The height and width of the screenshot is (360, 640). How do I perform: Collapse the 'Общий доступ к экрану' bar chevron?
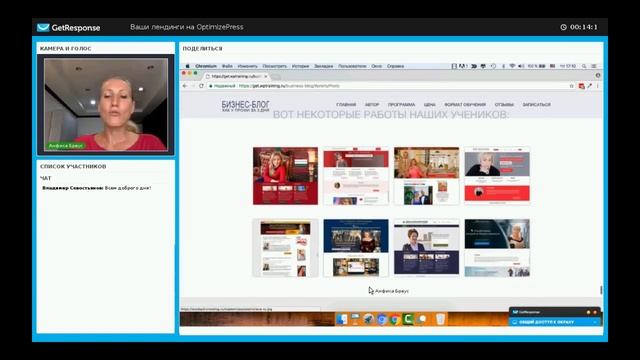pos(595,322)
